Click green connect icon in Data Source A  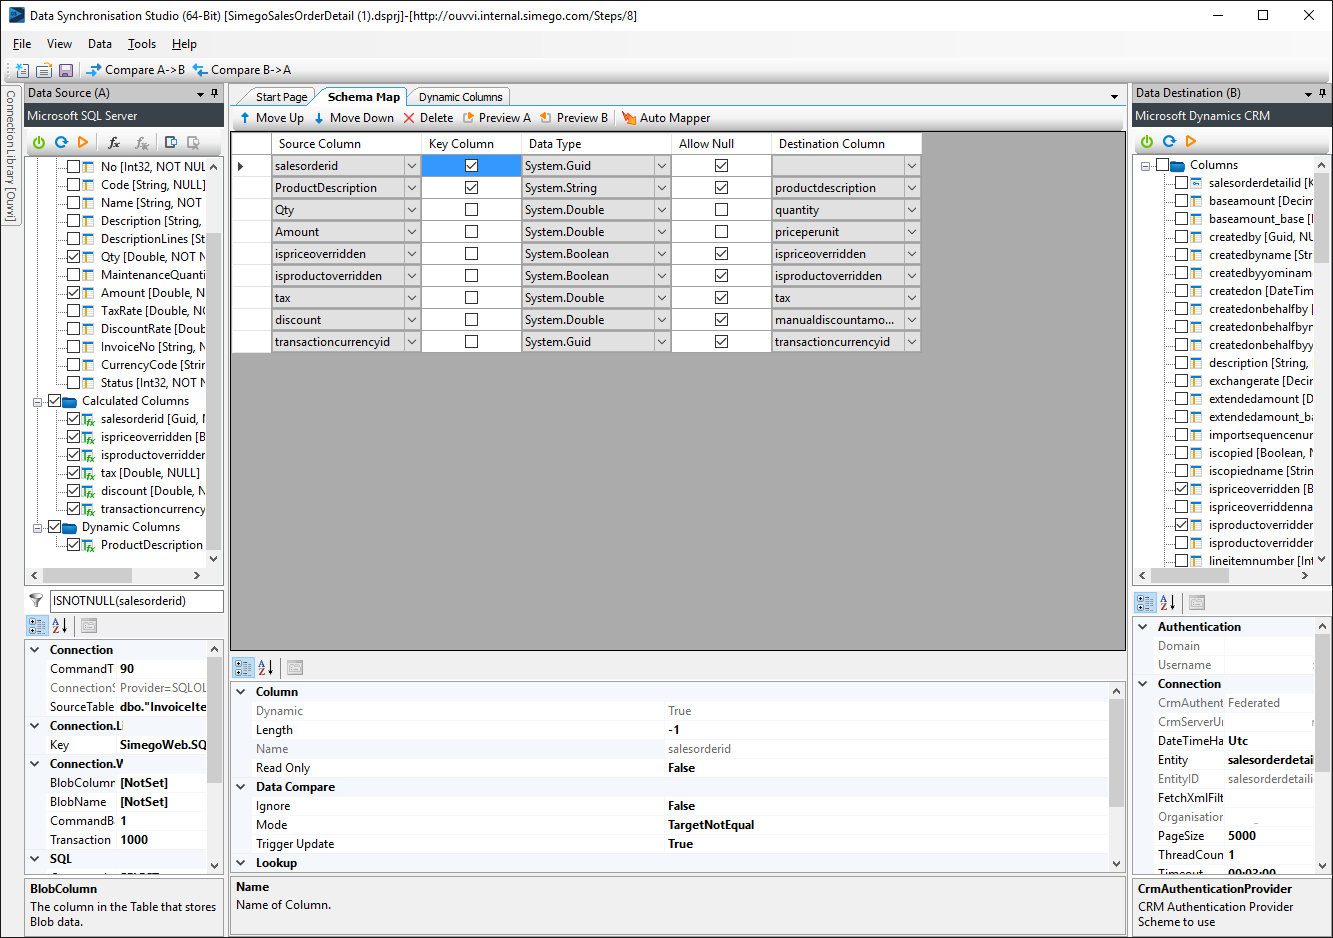coord(39,142)
